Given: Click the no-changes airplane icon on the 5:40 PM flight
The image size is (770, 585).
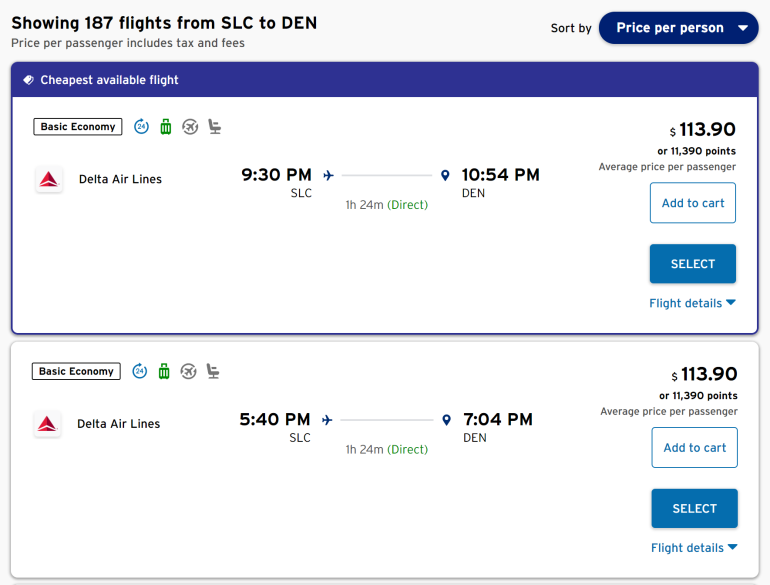Looking at the screenshot, I should pyautogui.click(x=188, y=371).
